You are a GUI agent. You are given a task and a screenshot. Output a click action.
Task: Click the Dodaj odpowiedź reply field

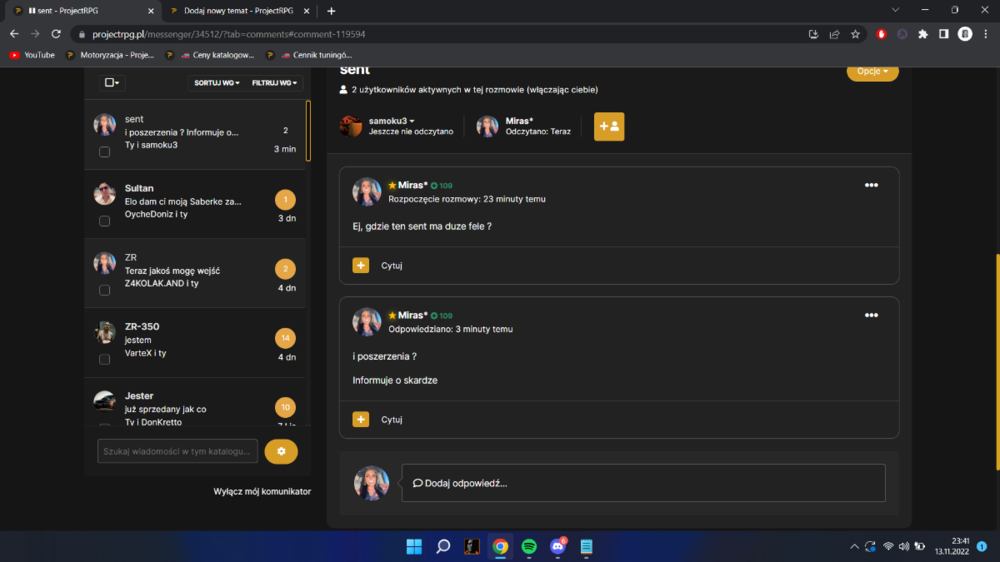(x=643, y=483)
